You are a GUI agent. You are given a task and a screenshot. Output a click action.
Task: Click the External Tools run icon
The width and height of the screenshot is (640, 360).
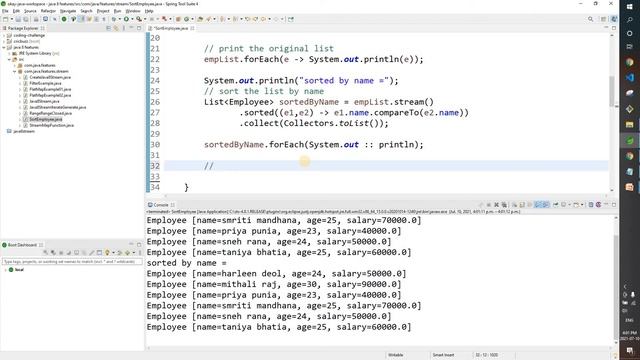[x=139, y=19]
